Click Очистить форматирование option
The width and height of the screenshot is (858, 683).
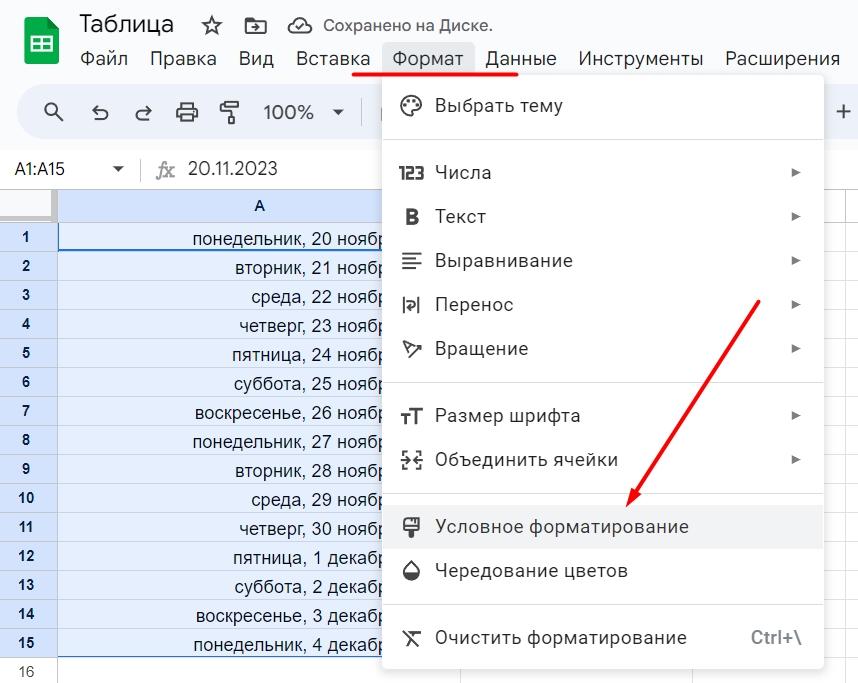560,637
